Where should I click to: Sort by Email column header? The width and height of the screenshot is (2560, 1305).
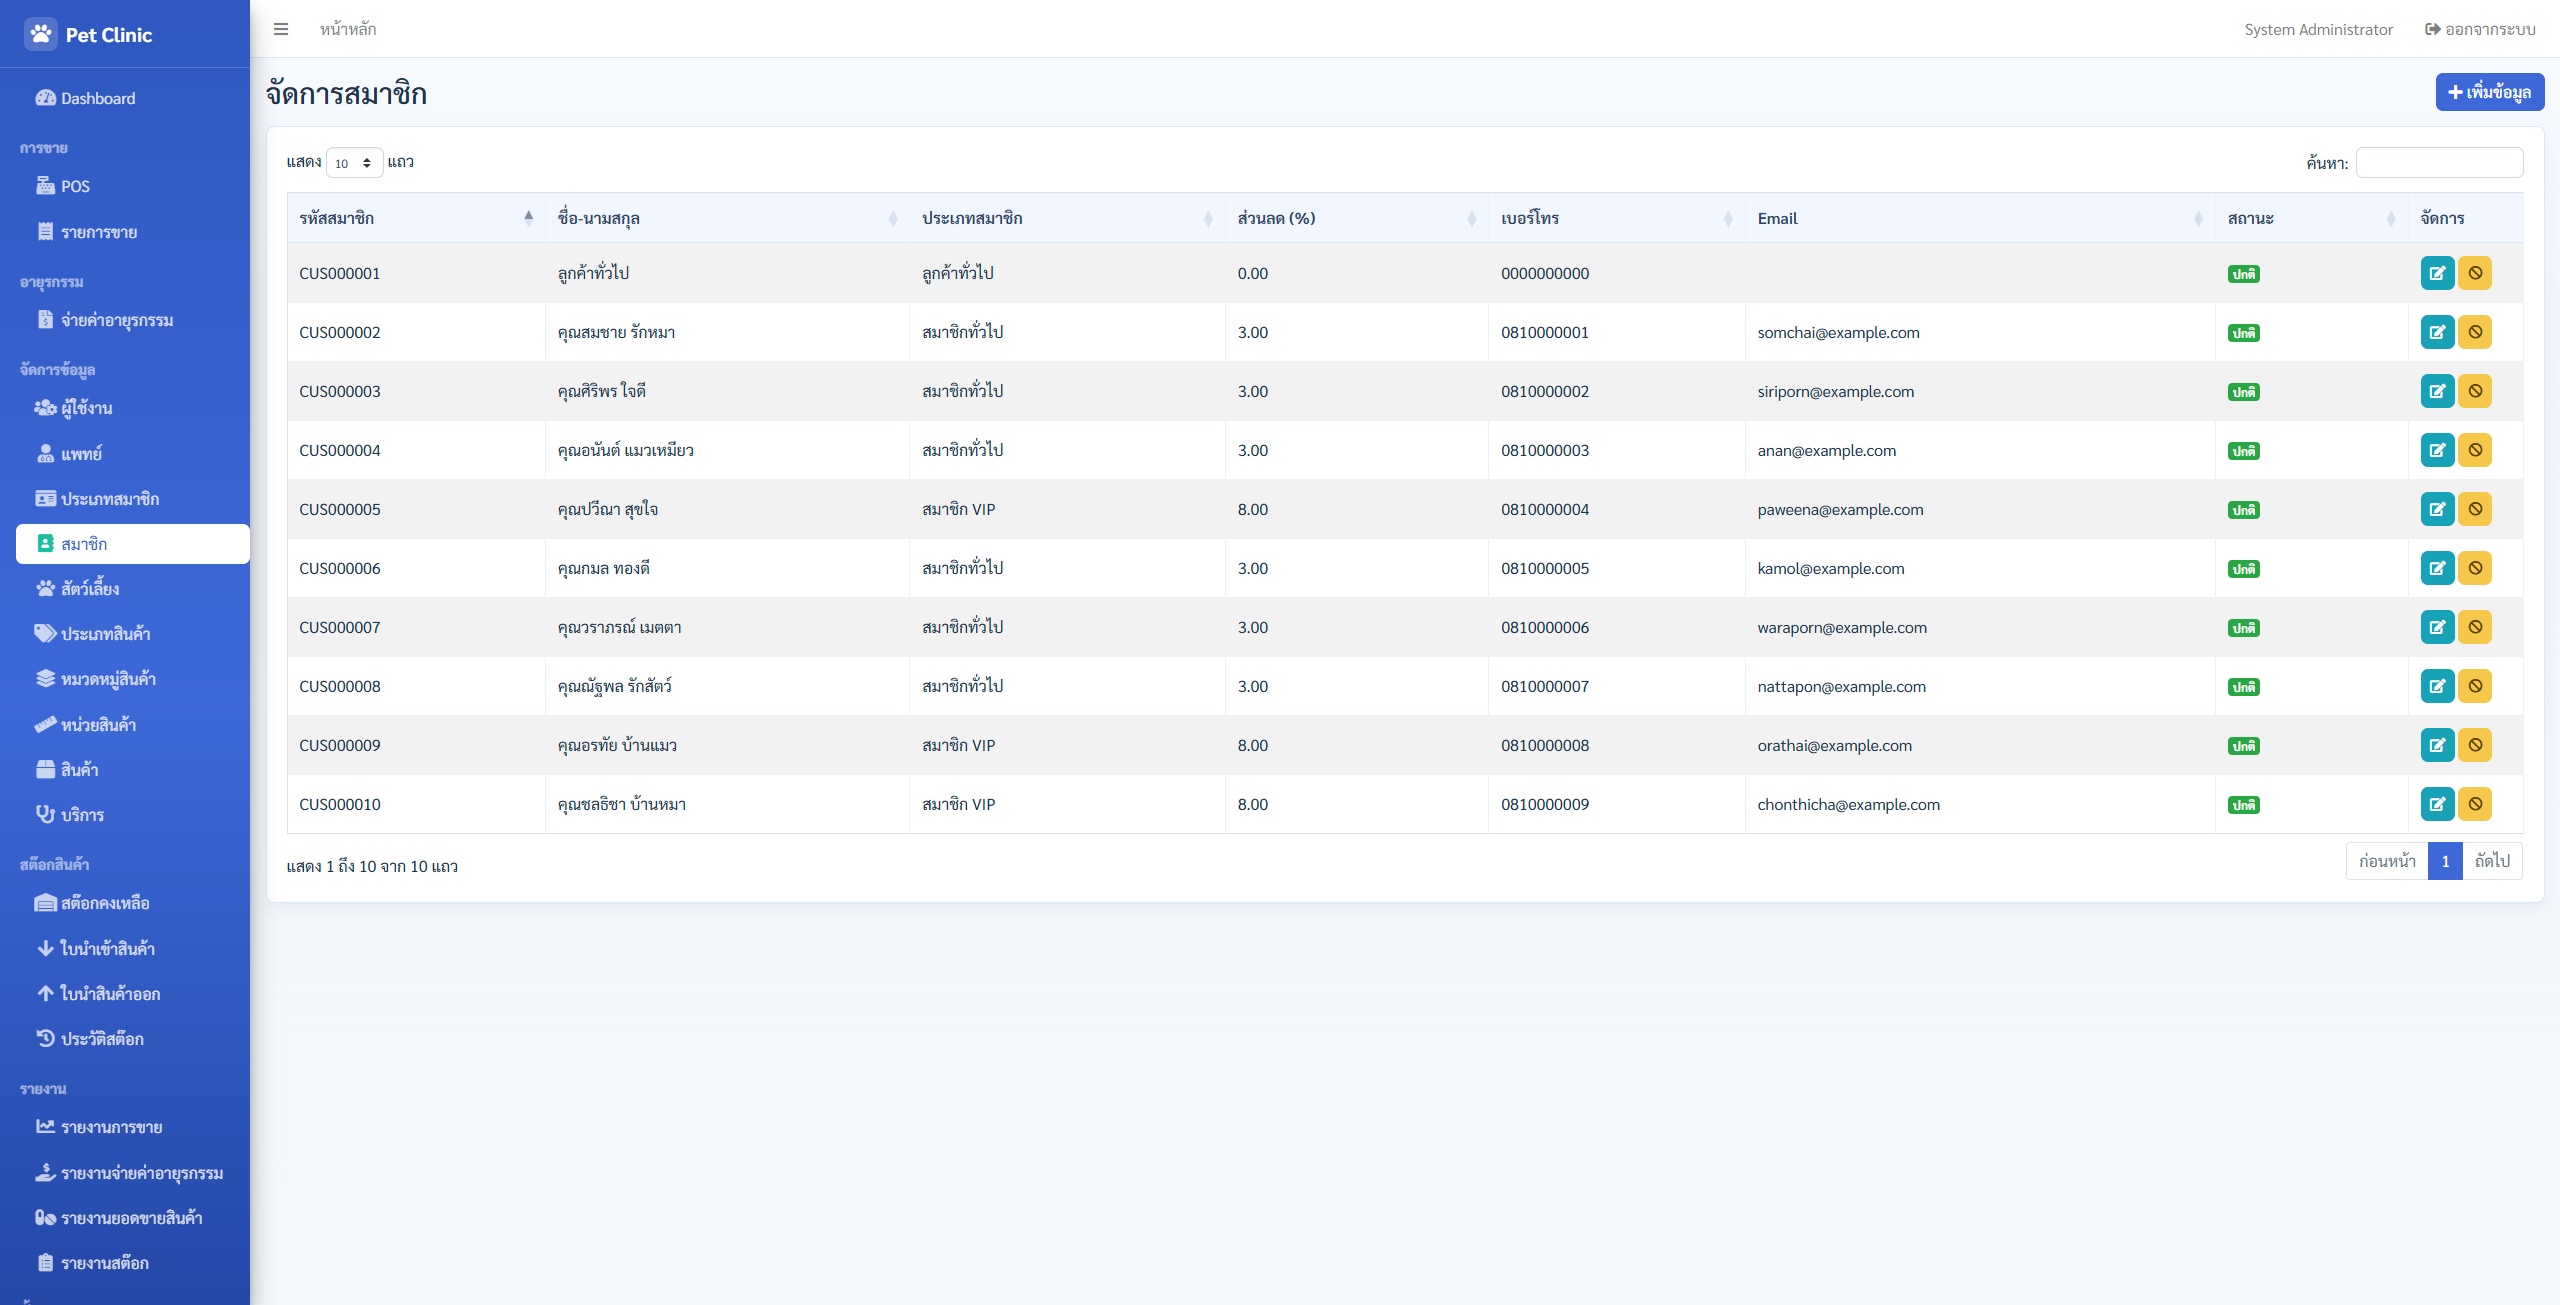(1980, 218)
